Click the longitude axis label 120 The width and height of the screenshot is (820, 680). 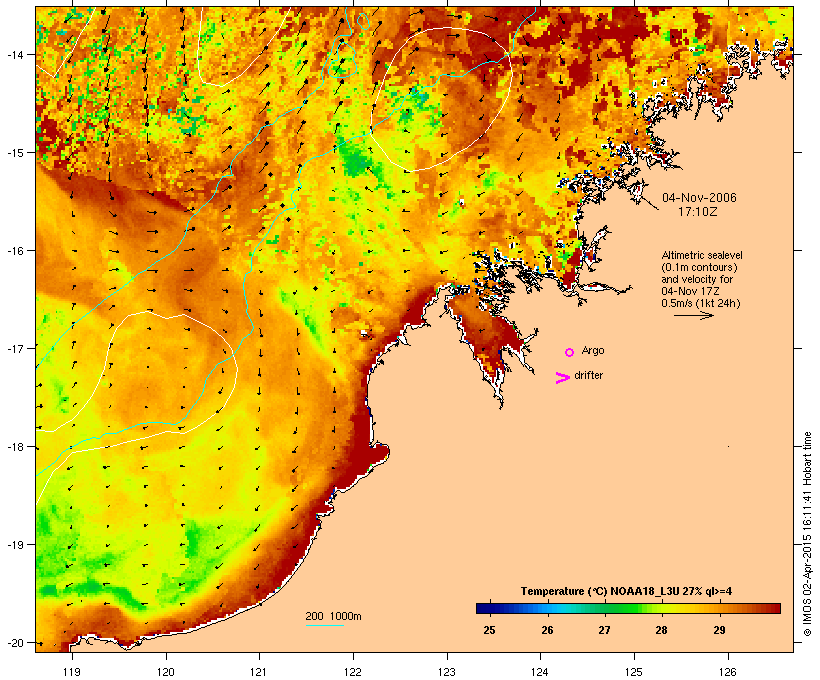click(166, 672)
